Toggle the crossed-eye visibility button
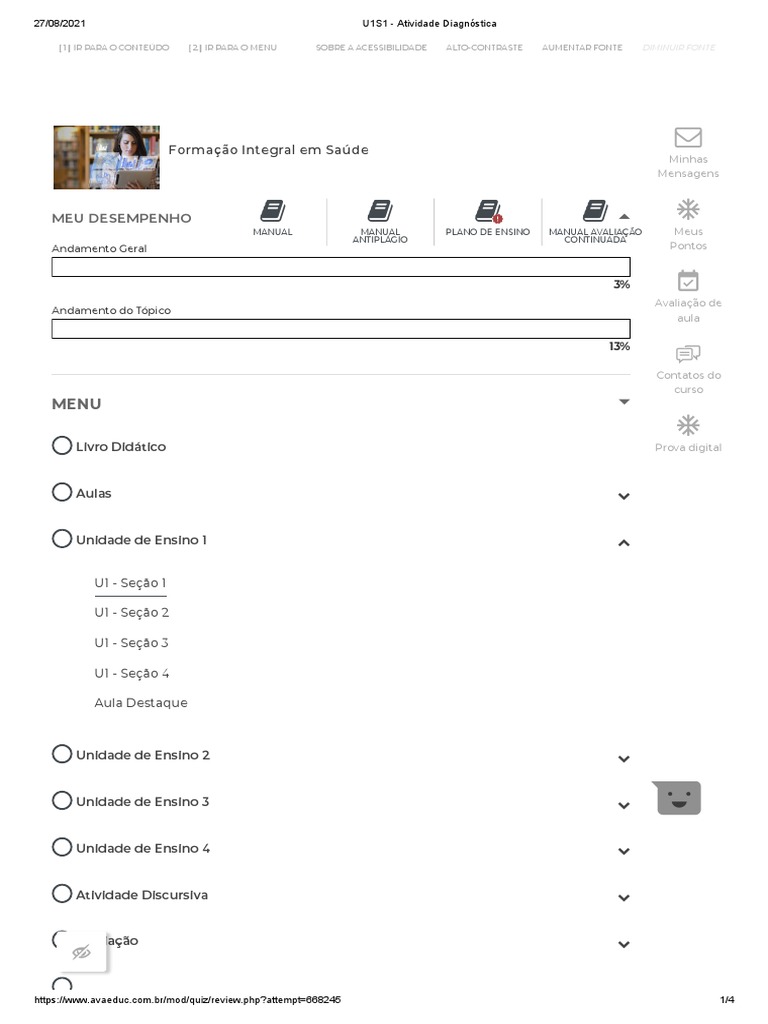Viewport: 768px width, 1024px height. [81, 952]
